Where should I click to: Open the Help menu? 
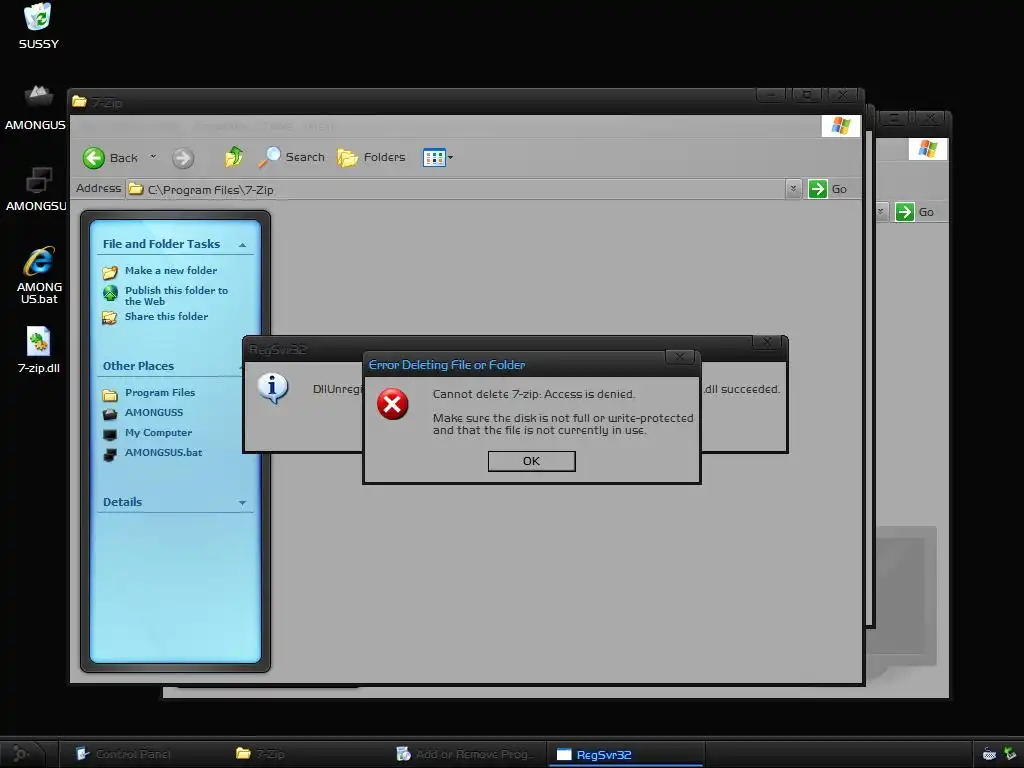pyautogui.click(x=319, y=126)
